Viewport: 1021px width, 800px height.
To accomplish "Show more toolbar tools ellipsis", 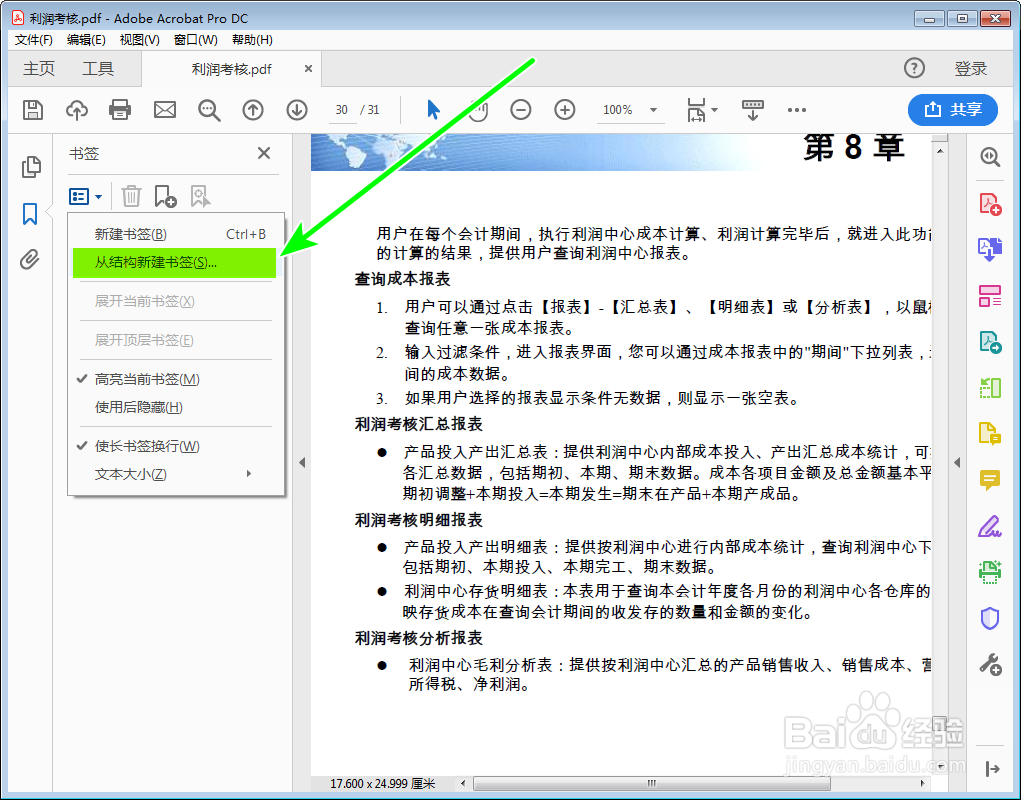I will pyautogui.click(x=796, y=110).
